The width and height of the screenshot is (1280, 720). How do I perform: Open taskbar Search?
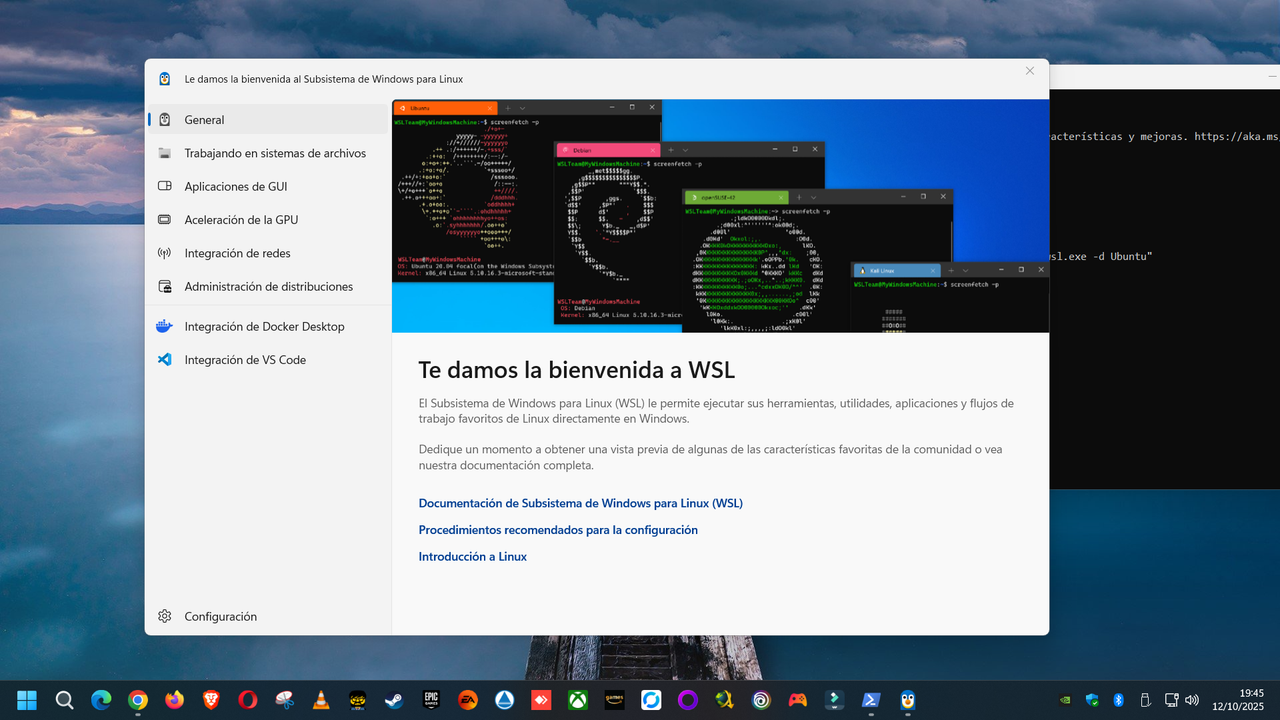click(x=64, y=700)
